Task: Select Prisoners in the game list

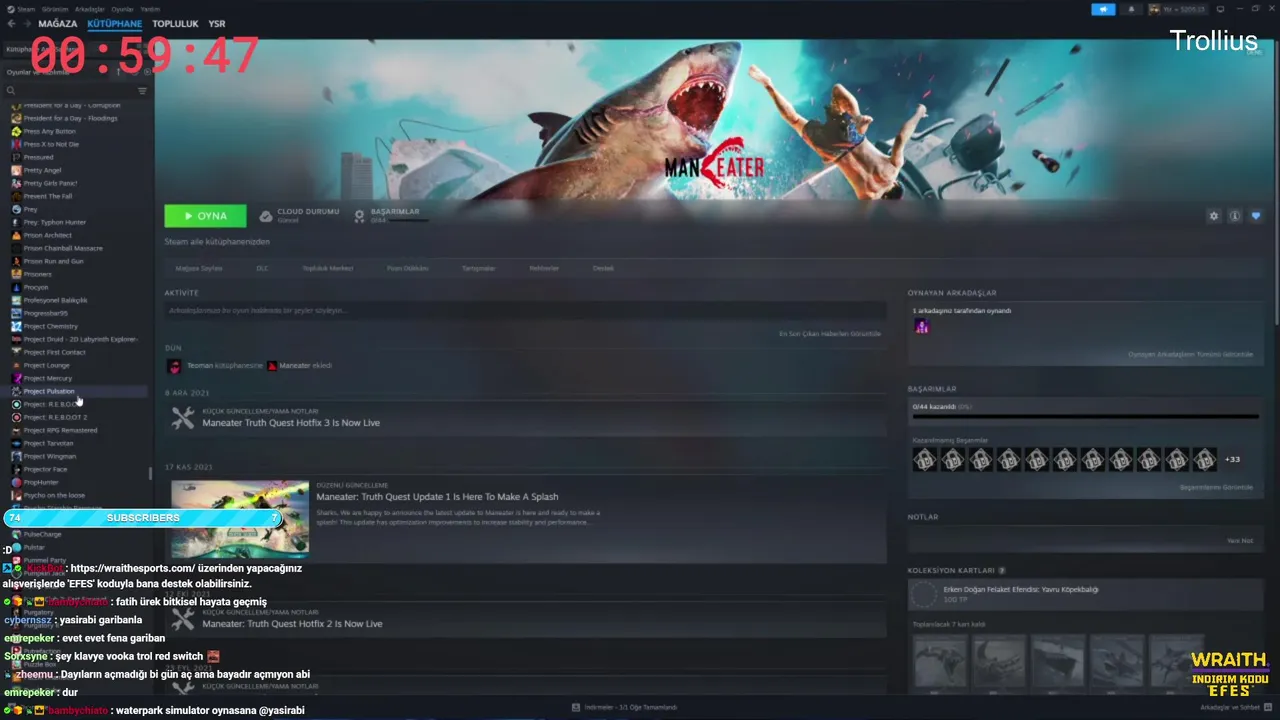Action: [x=37, y=274]
